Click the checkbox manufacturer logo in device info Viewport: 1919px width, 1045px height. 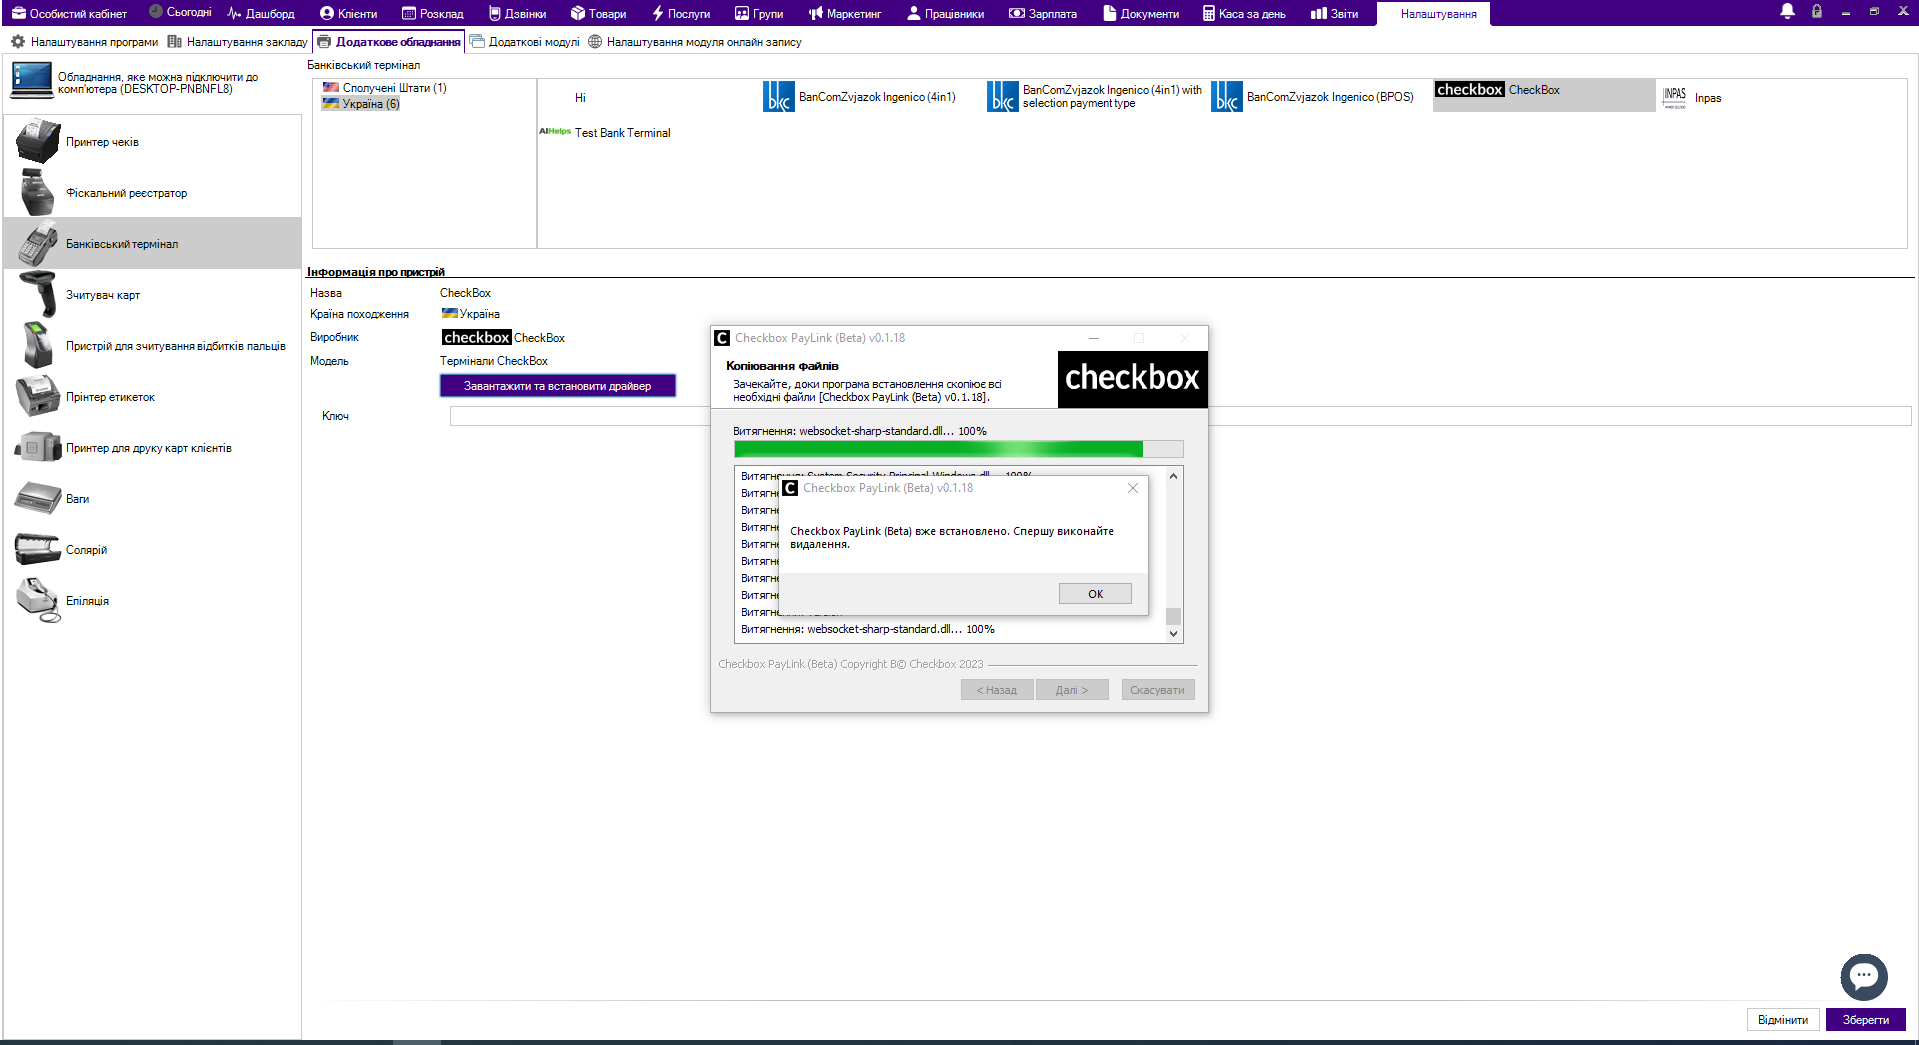point(476,338)
